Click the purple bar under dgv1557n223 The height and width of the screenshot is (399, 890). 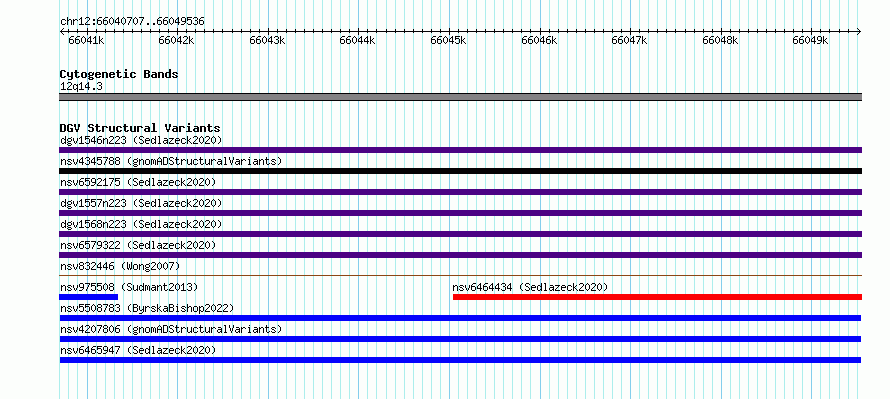point(460,213)
